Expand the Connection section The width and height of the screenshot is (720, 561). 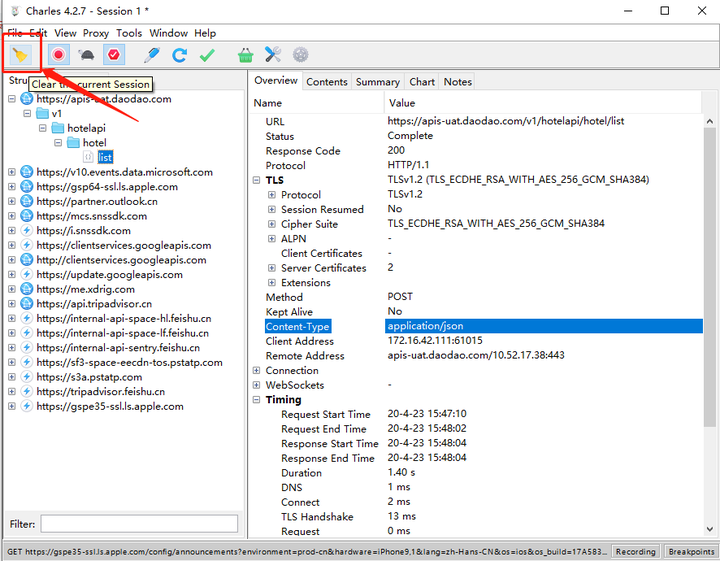click(256, 370)
